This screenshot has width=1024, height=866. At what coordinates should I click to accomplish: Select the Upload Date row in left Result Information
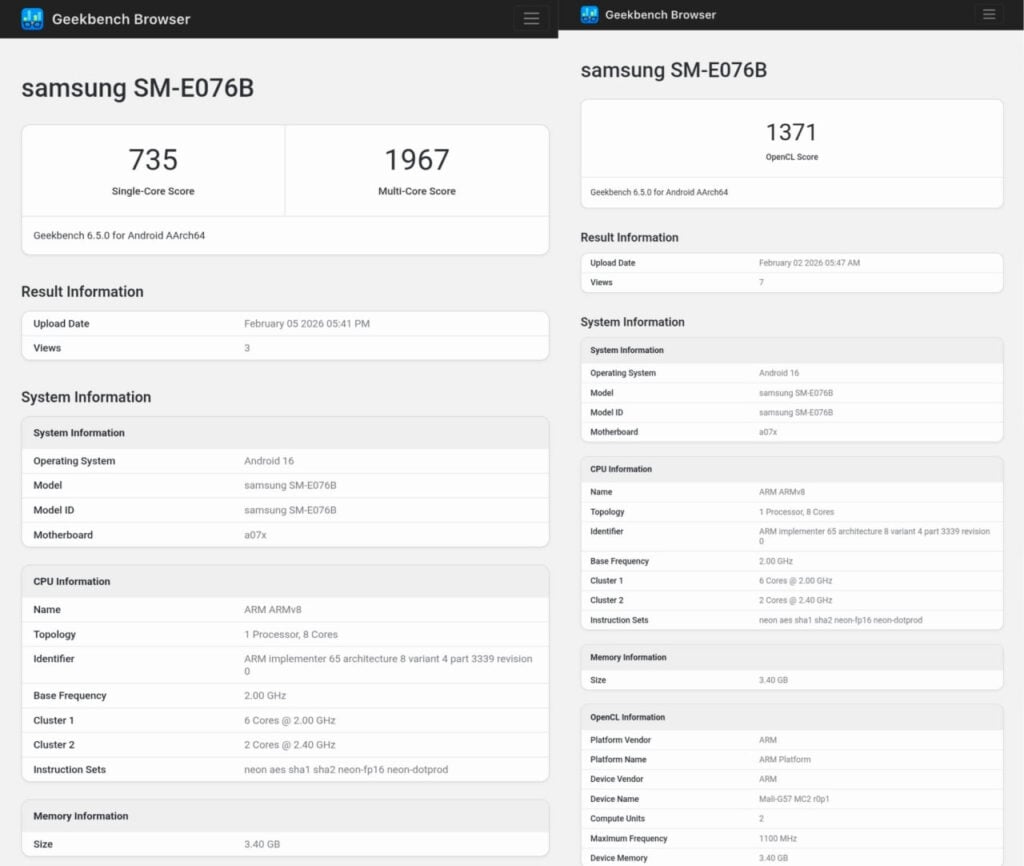pyautogui.click(x=285, y=323)
